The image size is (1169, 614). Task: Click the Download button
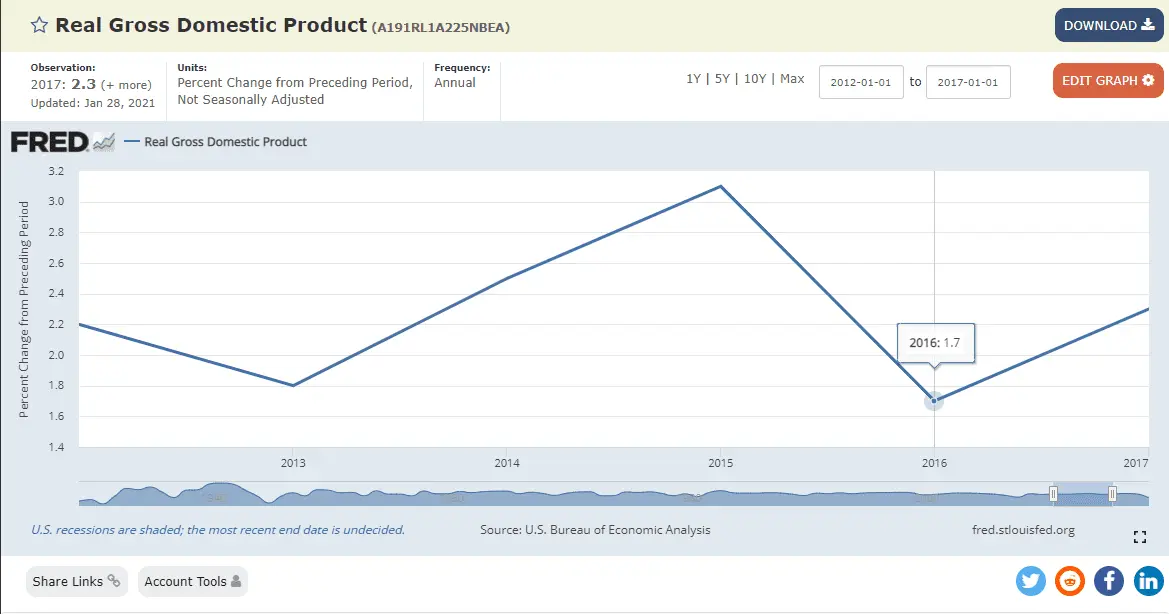(x=1108, y=26)
